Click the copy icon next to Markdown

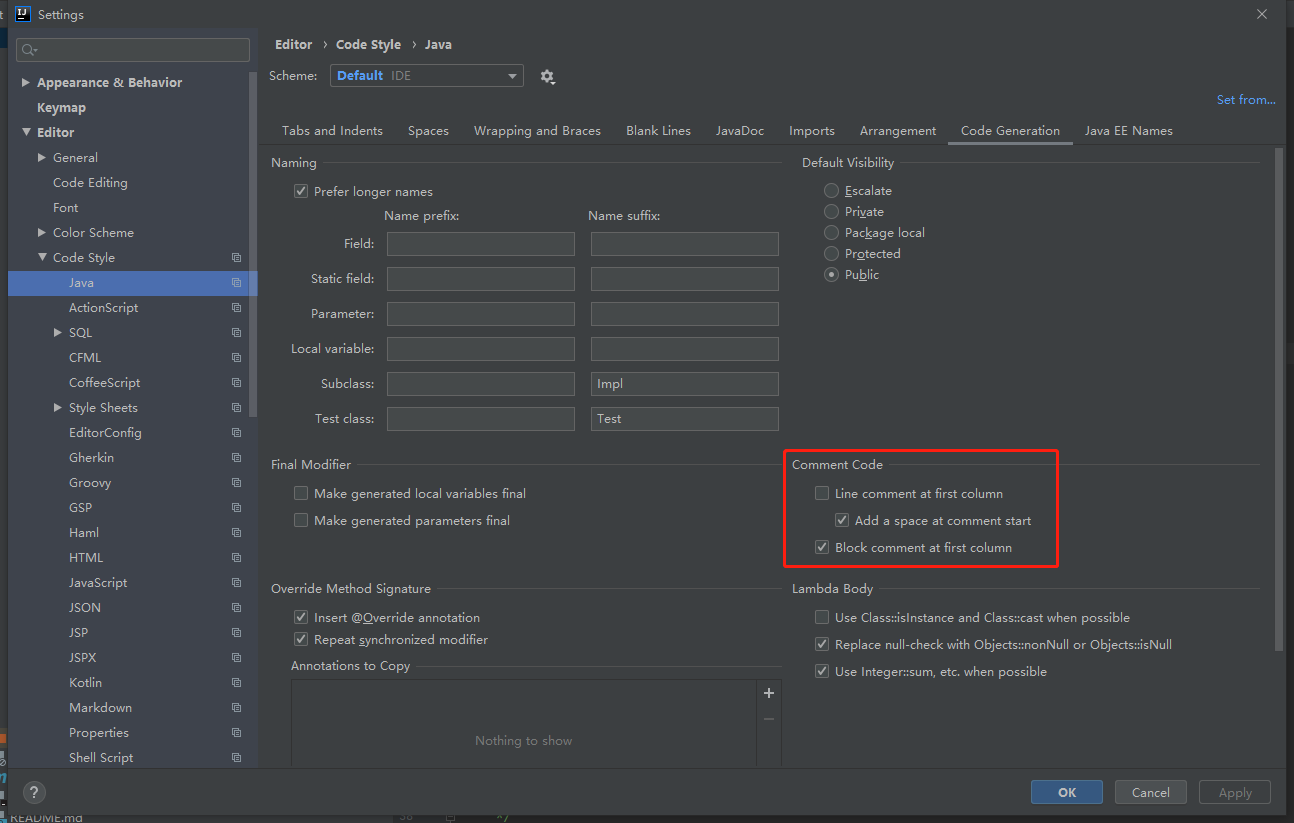point(236,708)
